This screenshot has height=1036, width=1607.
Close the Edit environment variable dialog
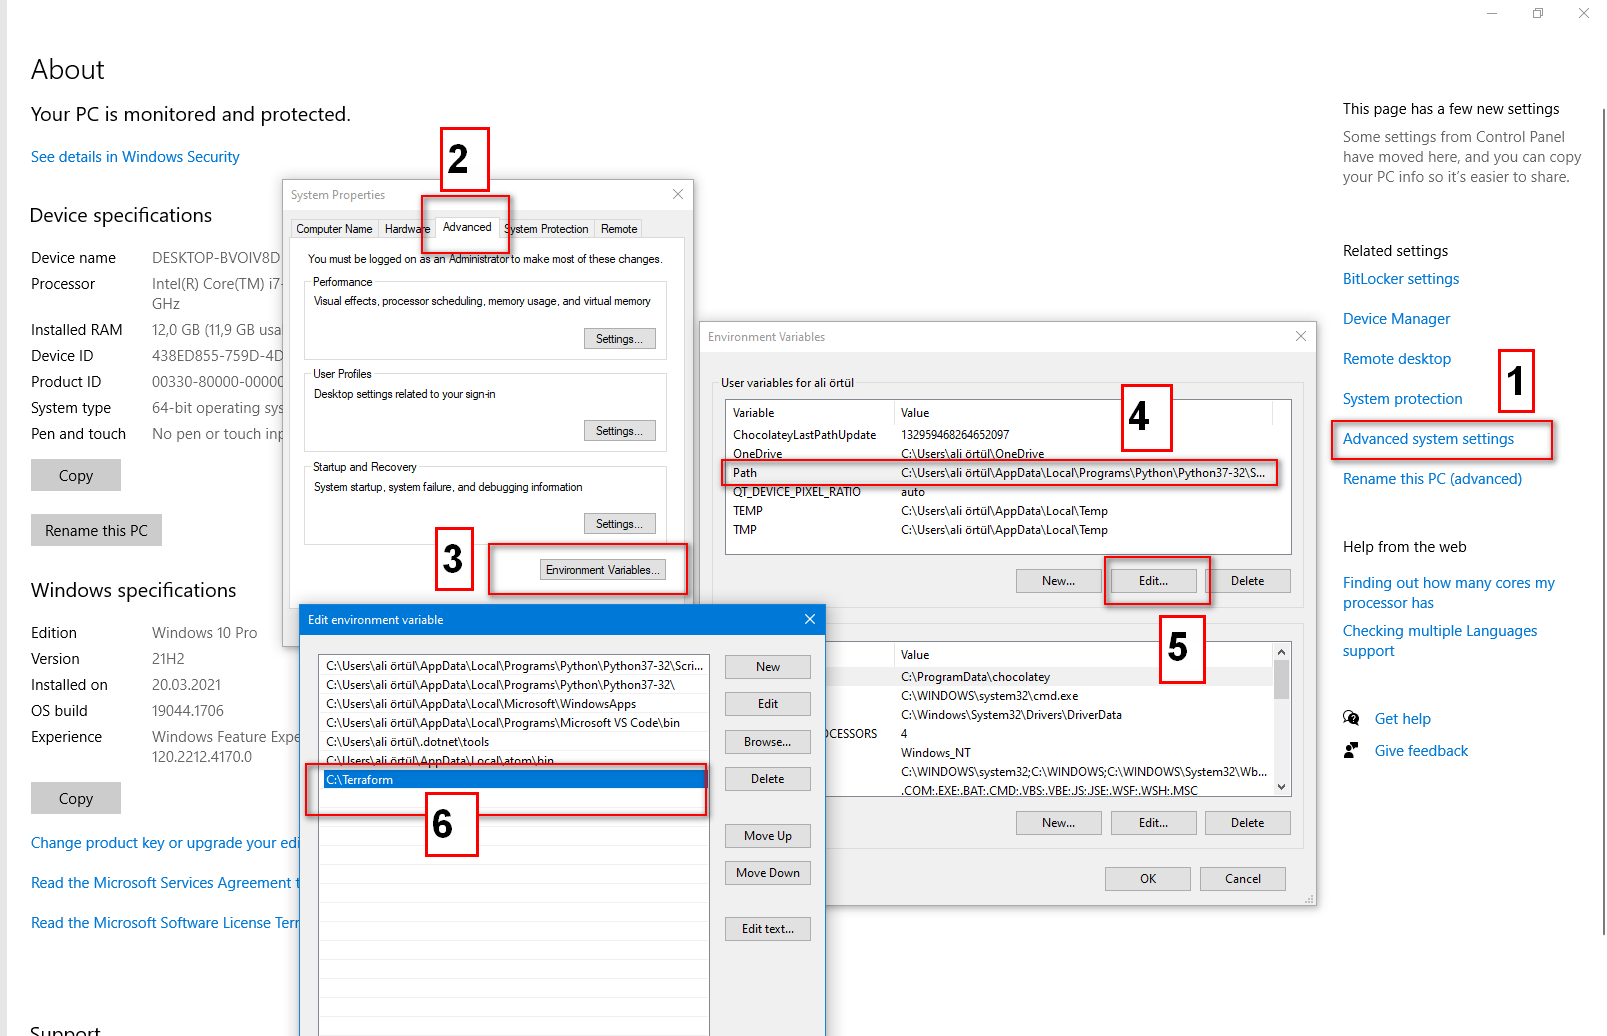point(810,620)
